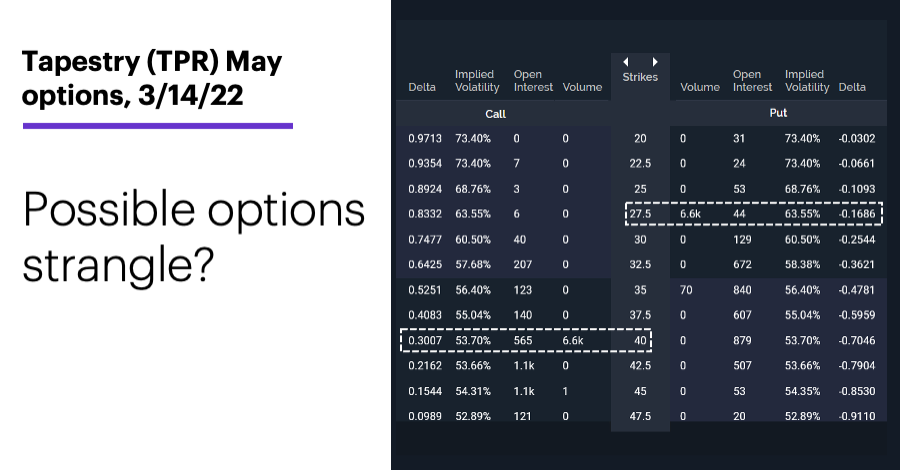Click call Open Interest column header
The image size is (900, 470).
[533, 81]
